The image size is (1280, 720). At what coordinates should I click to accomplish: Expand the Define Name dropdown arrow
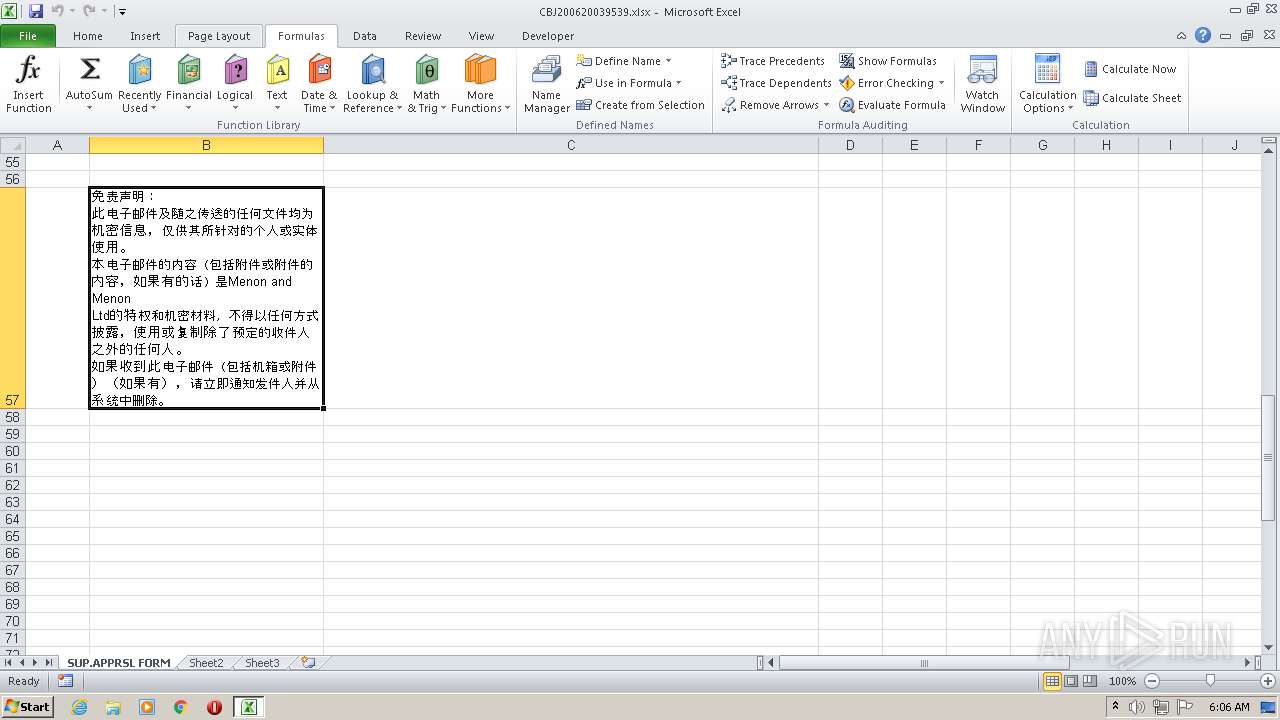click(668, 61)
